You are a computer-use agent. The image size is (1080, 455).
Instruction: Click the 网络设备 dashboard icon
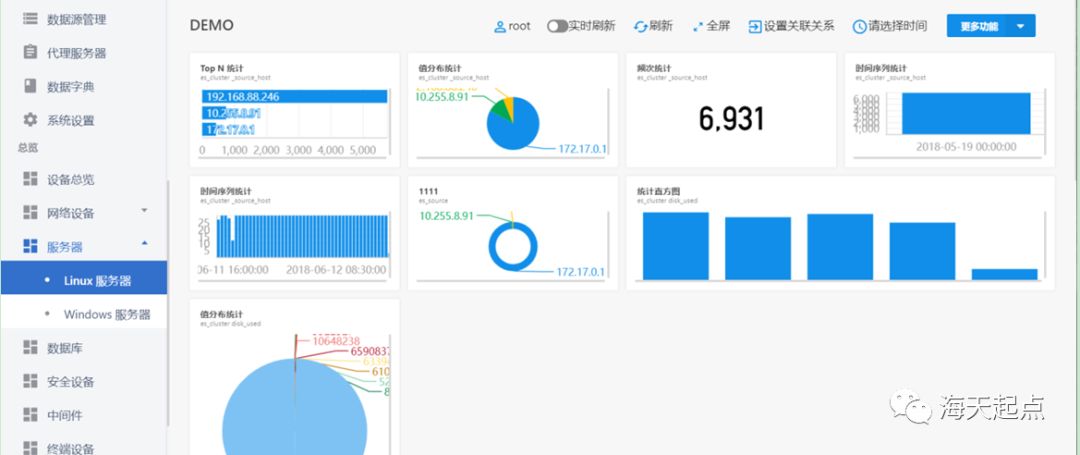click(x=30, y=213)
